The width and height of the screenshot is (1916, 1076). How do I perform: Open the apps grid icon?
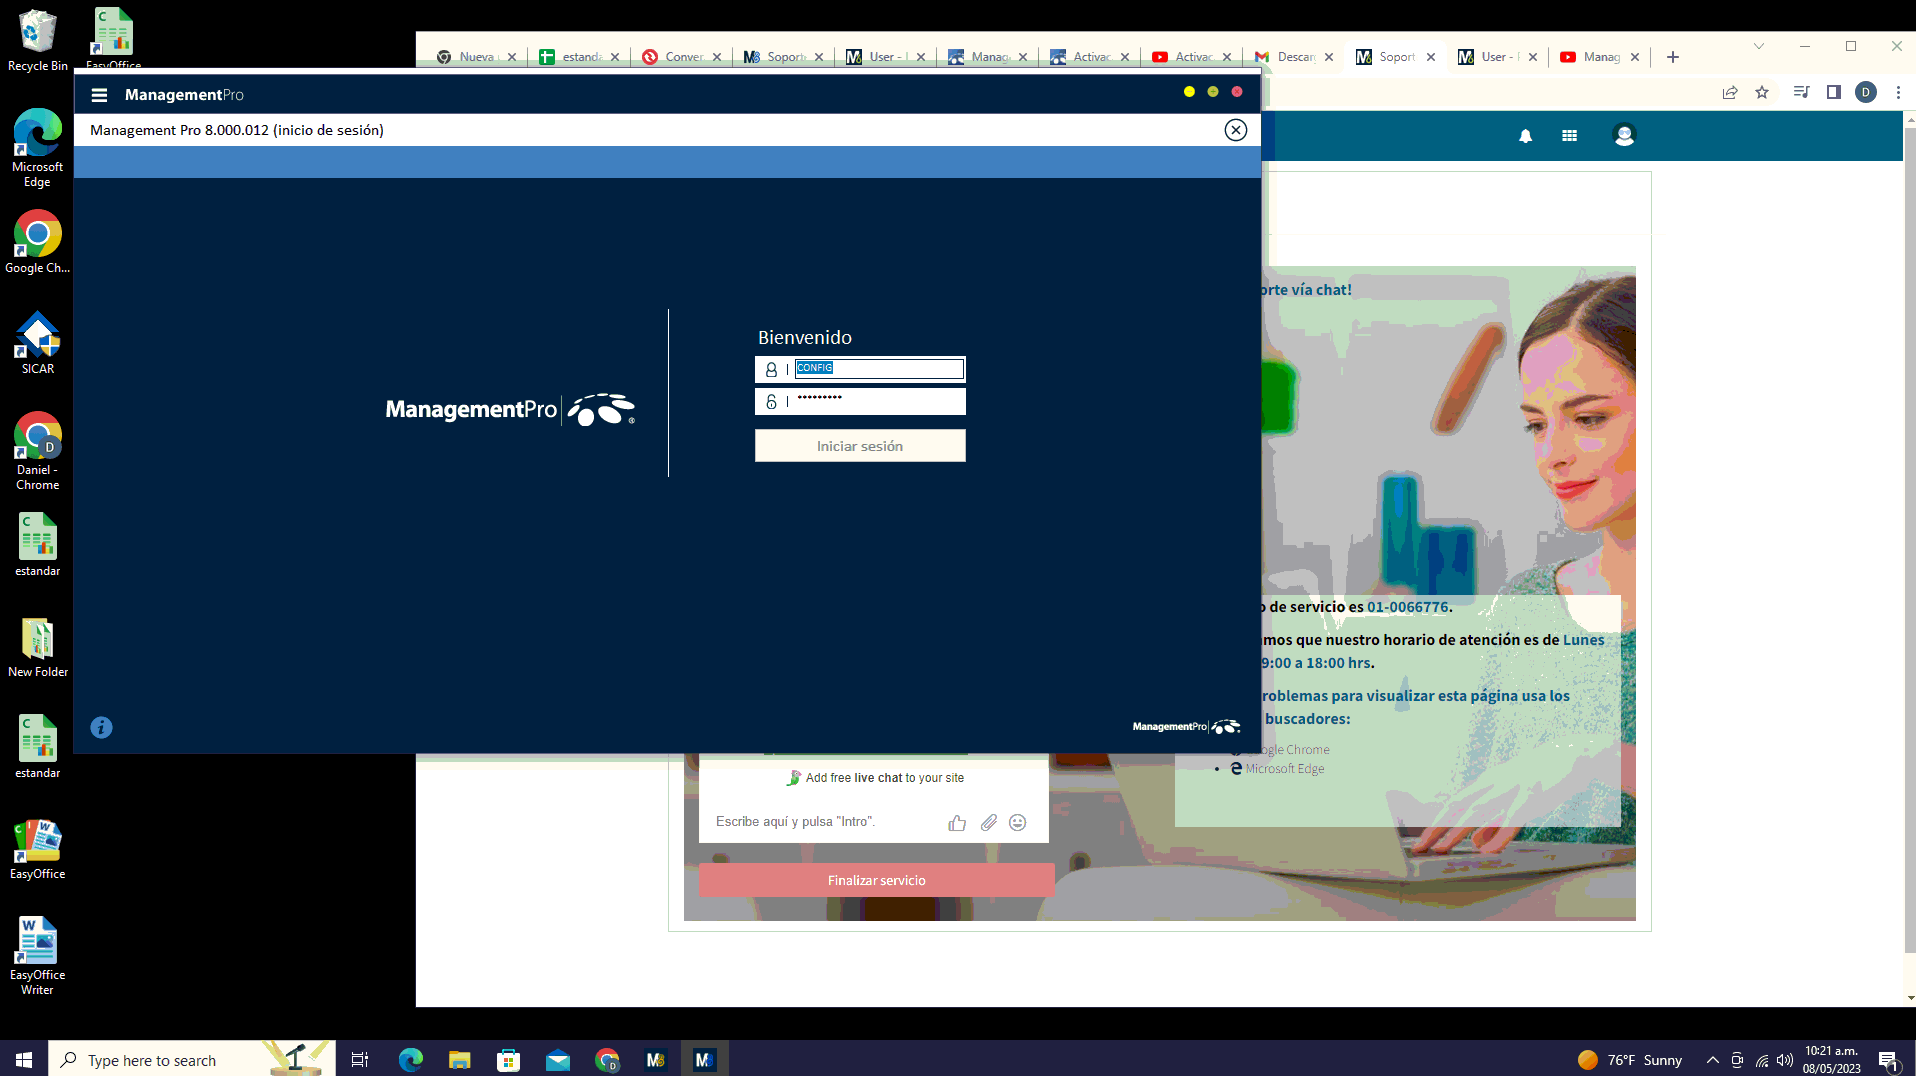coord(1569,136)
